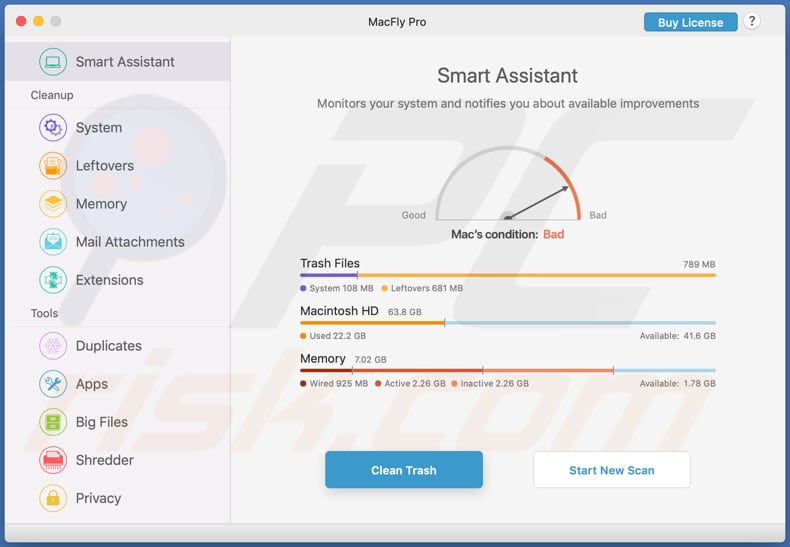This screenshot has height=547, width=790.
Task: Open the Mail Attachments envelope icon
Action: coord(53,242)
